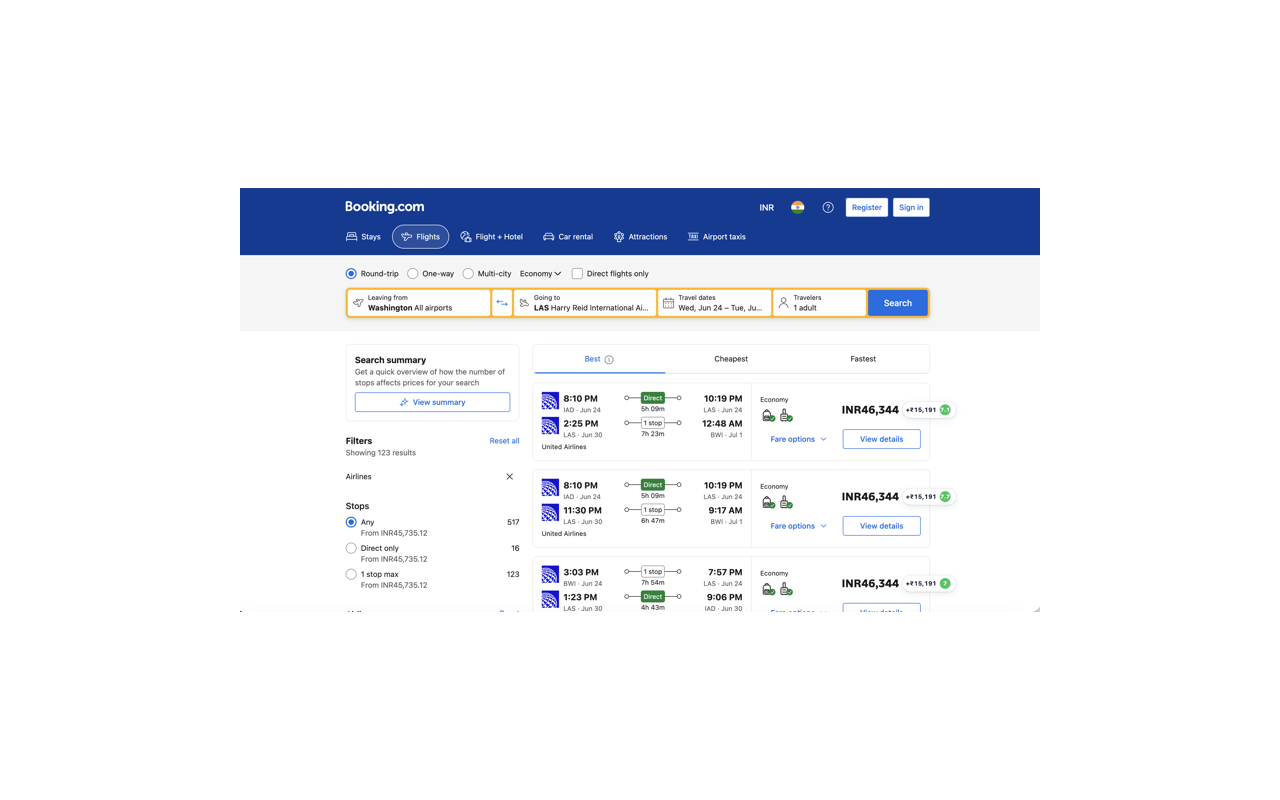Open the Attractions section

(640, 237)
